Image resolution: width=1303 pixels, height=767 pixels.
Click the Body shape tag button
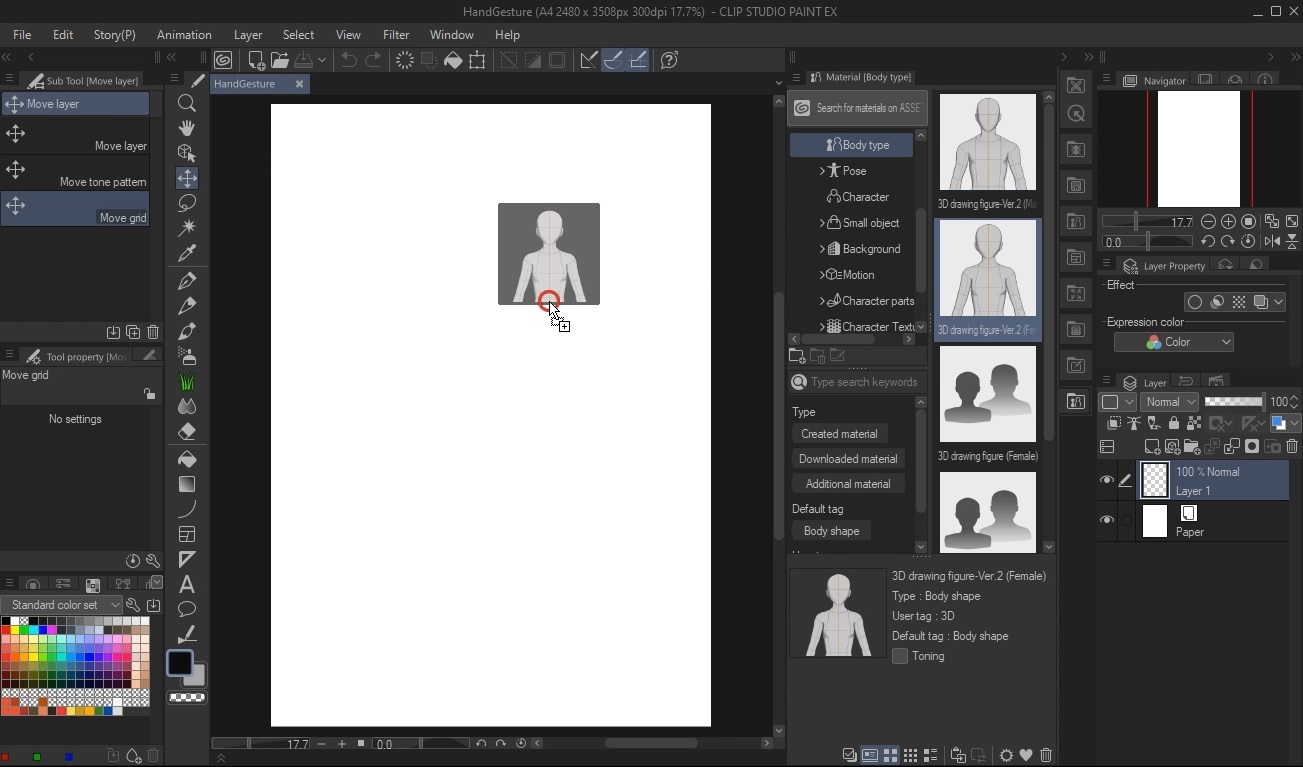831,531
